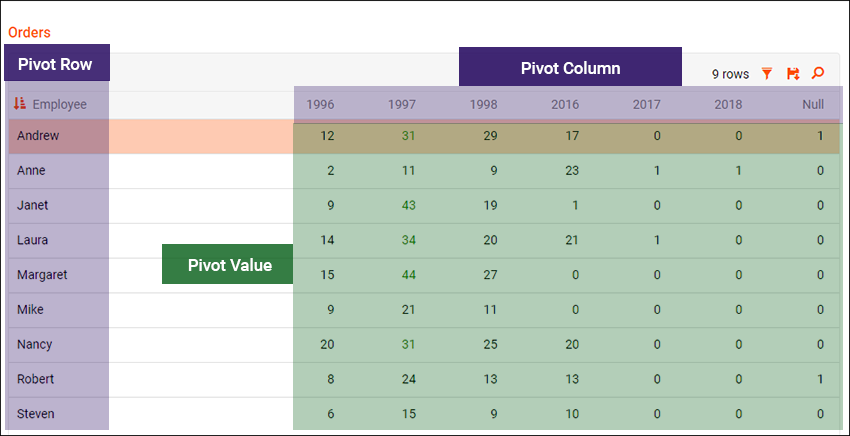
Task: Select the Laura employee row
Action: [424, 240]
